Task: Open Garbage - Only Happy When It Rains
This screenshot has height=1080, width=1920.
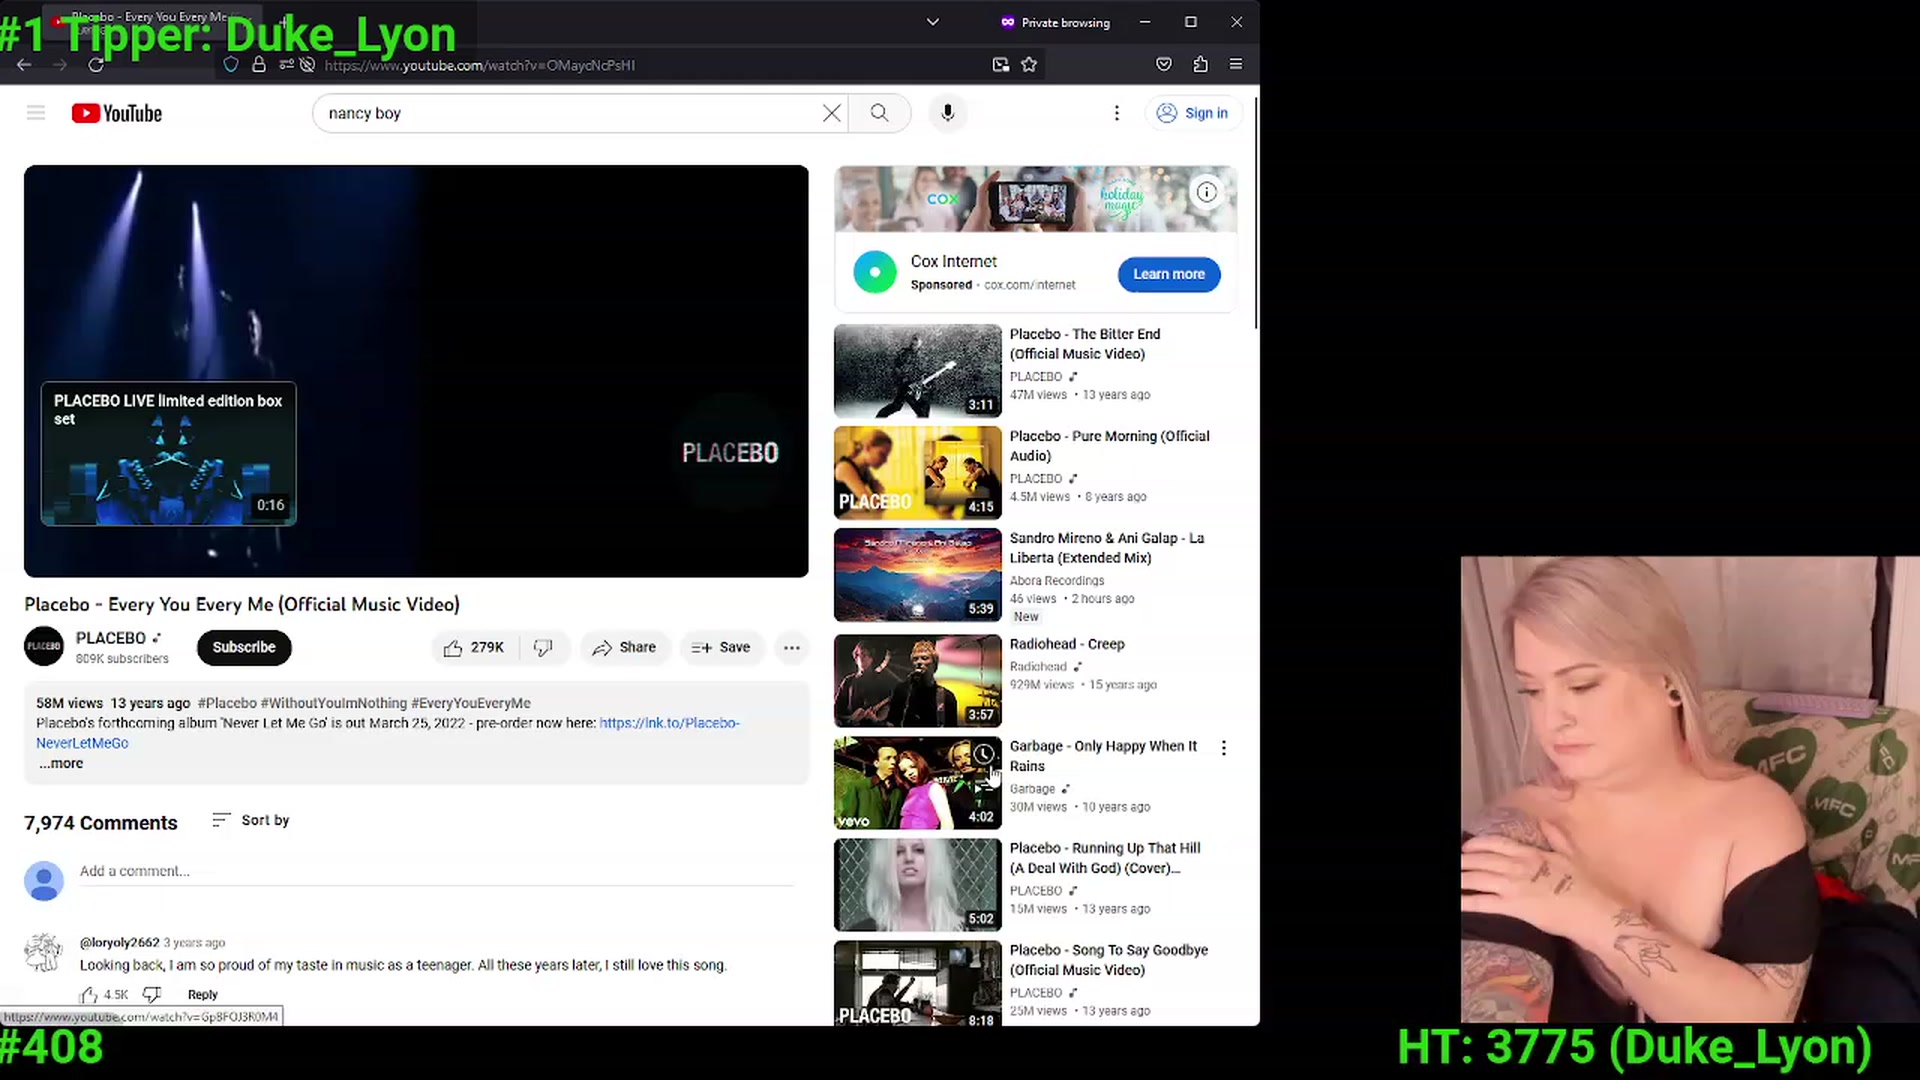Action: pyautogui.click(x=1103, y=756)
